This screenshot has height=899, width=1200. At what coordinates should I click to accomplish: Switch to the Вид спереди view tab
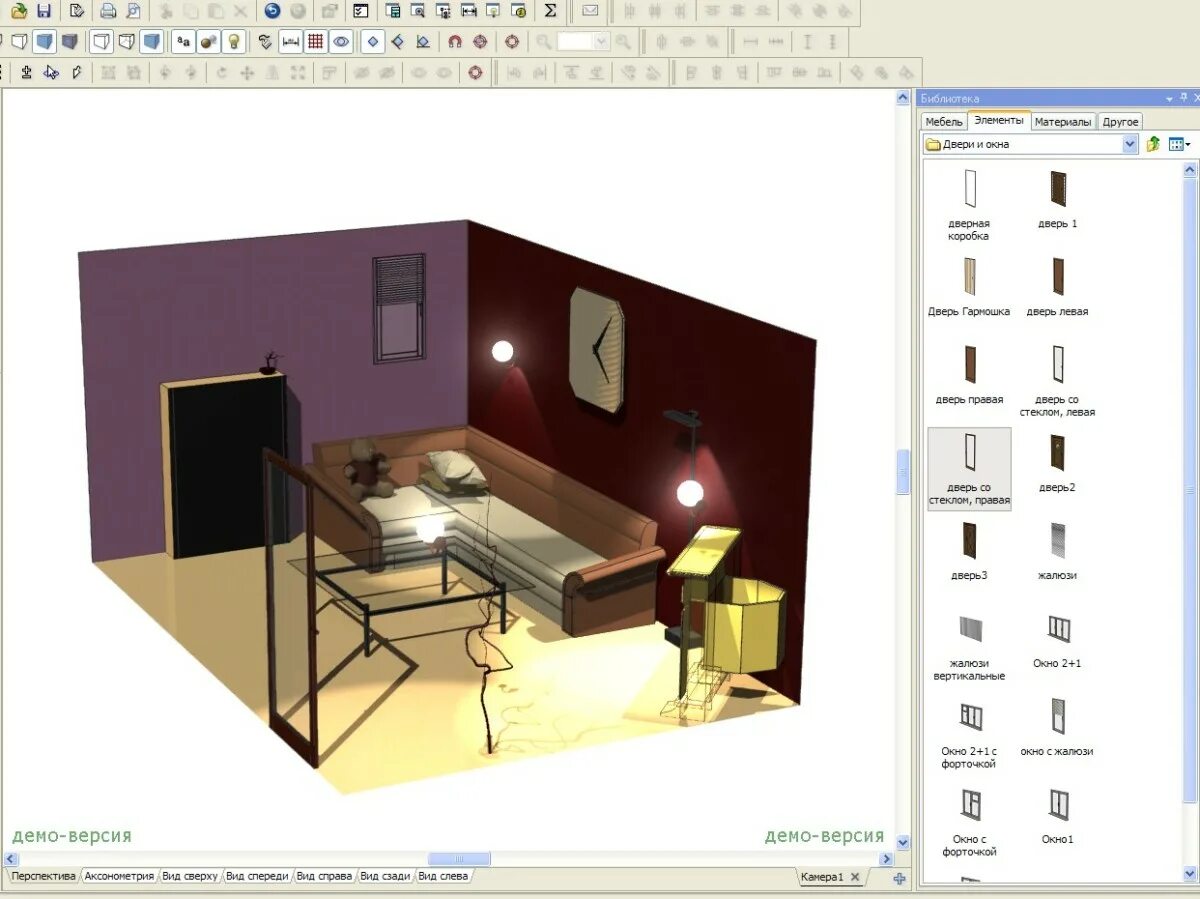[x=257, y=876]
